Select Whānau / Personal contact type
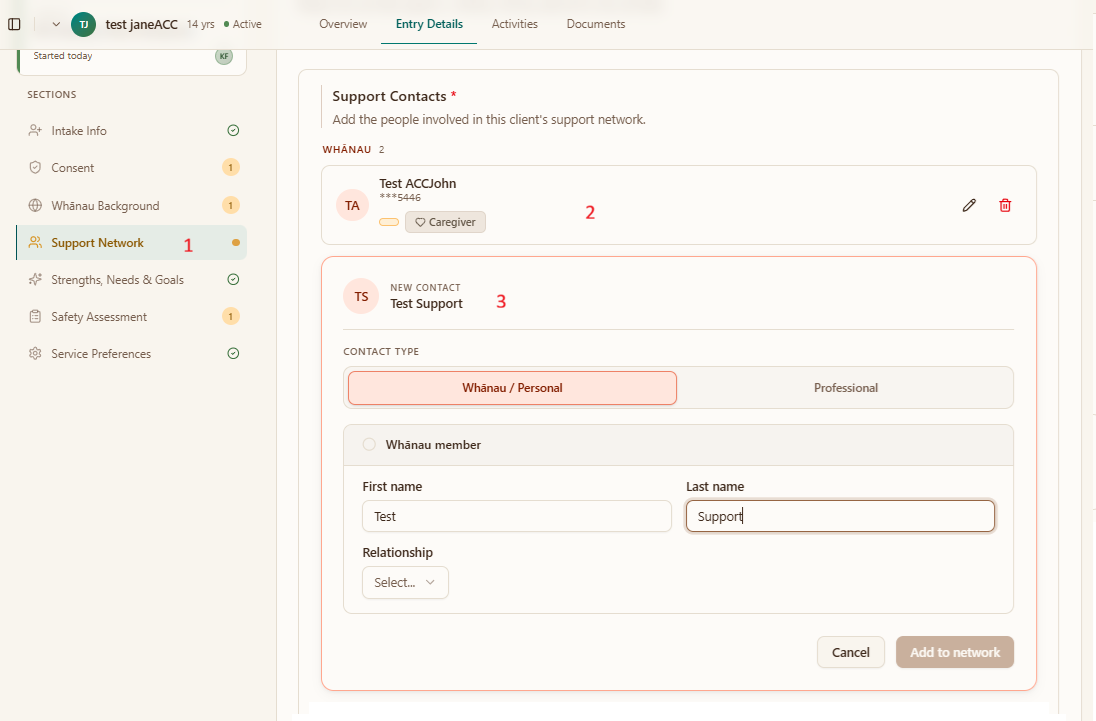Image resolution: width=1096 pixels, height=721 pixels. point(512,388)
